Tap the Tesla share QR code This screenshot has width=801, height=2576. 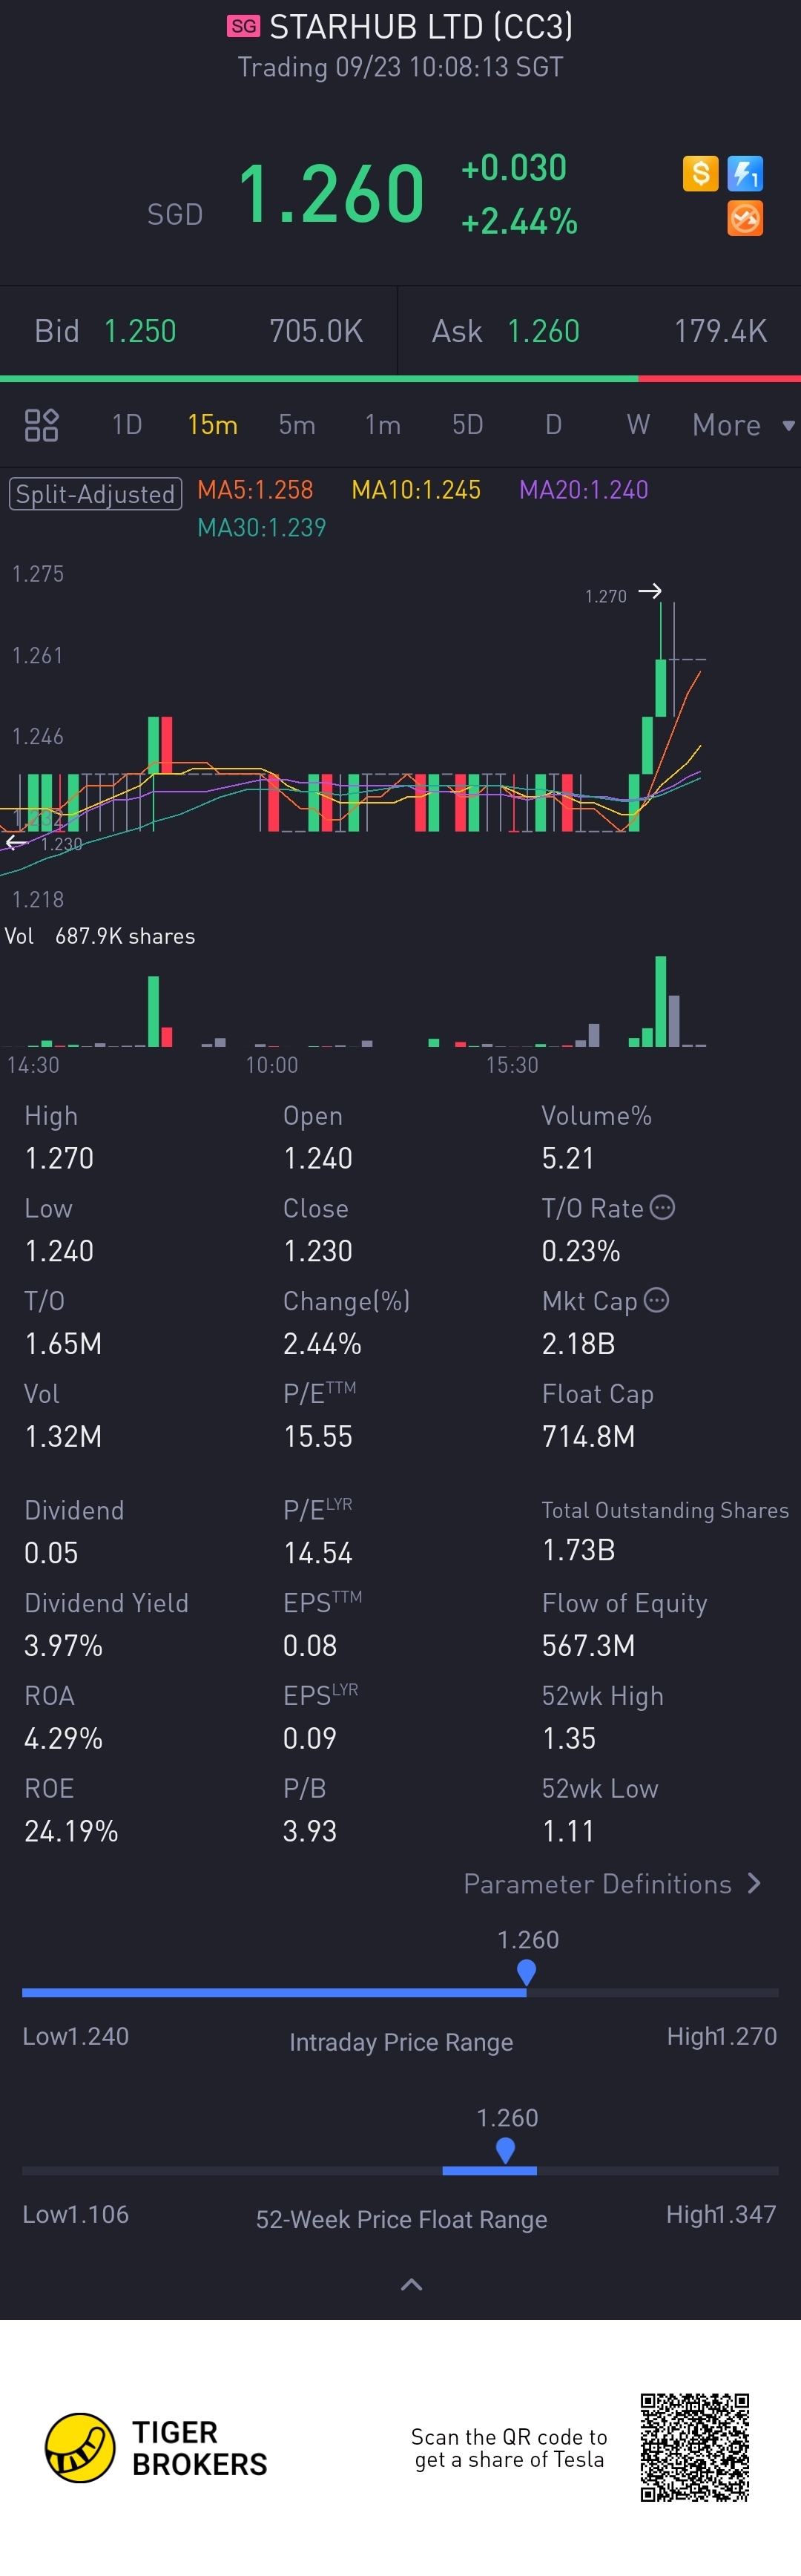coord(694,2447)
